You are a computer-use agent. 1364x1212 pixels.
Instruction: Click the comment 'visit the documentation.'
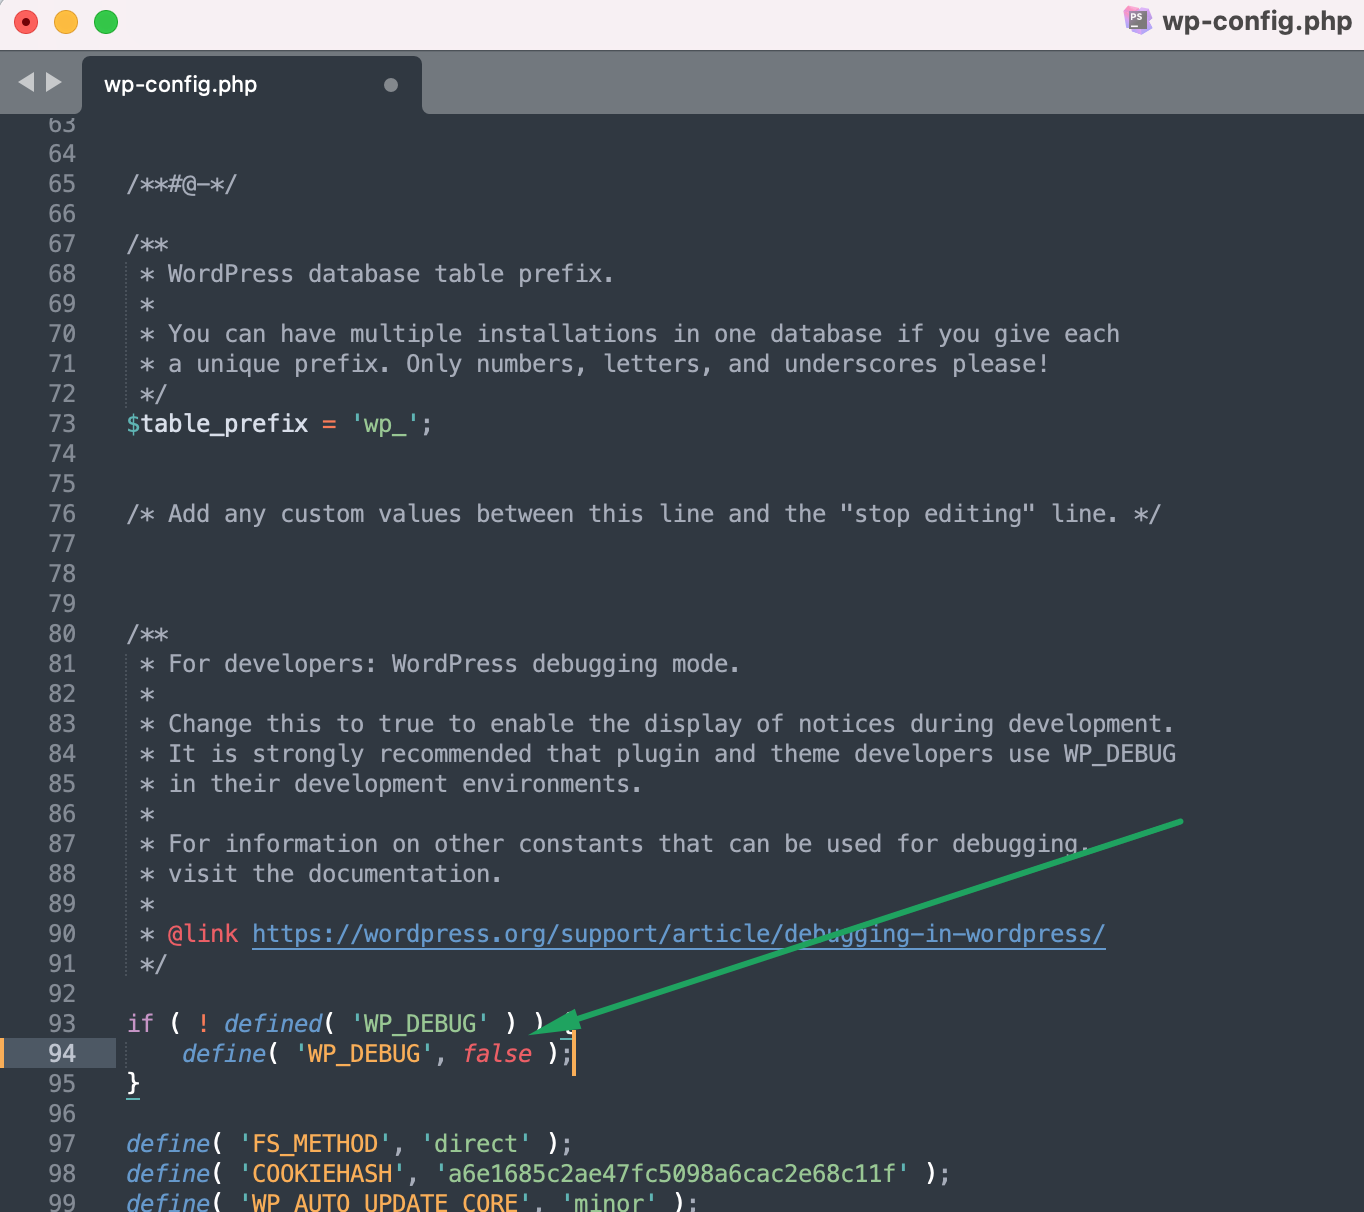click(x=335, y=874)
